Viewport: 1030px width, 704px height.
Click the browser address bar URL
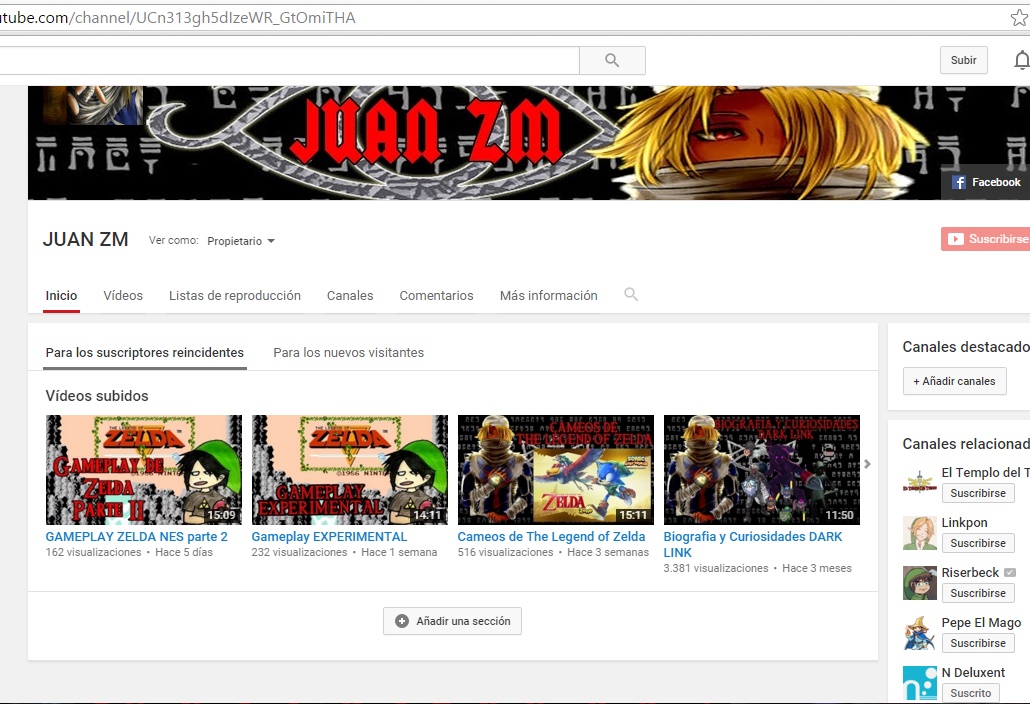tap(178, 18)
